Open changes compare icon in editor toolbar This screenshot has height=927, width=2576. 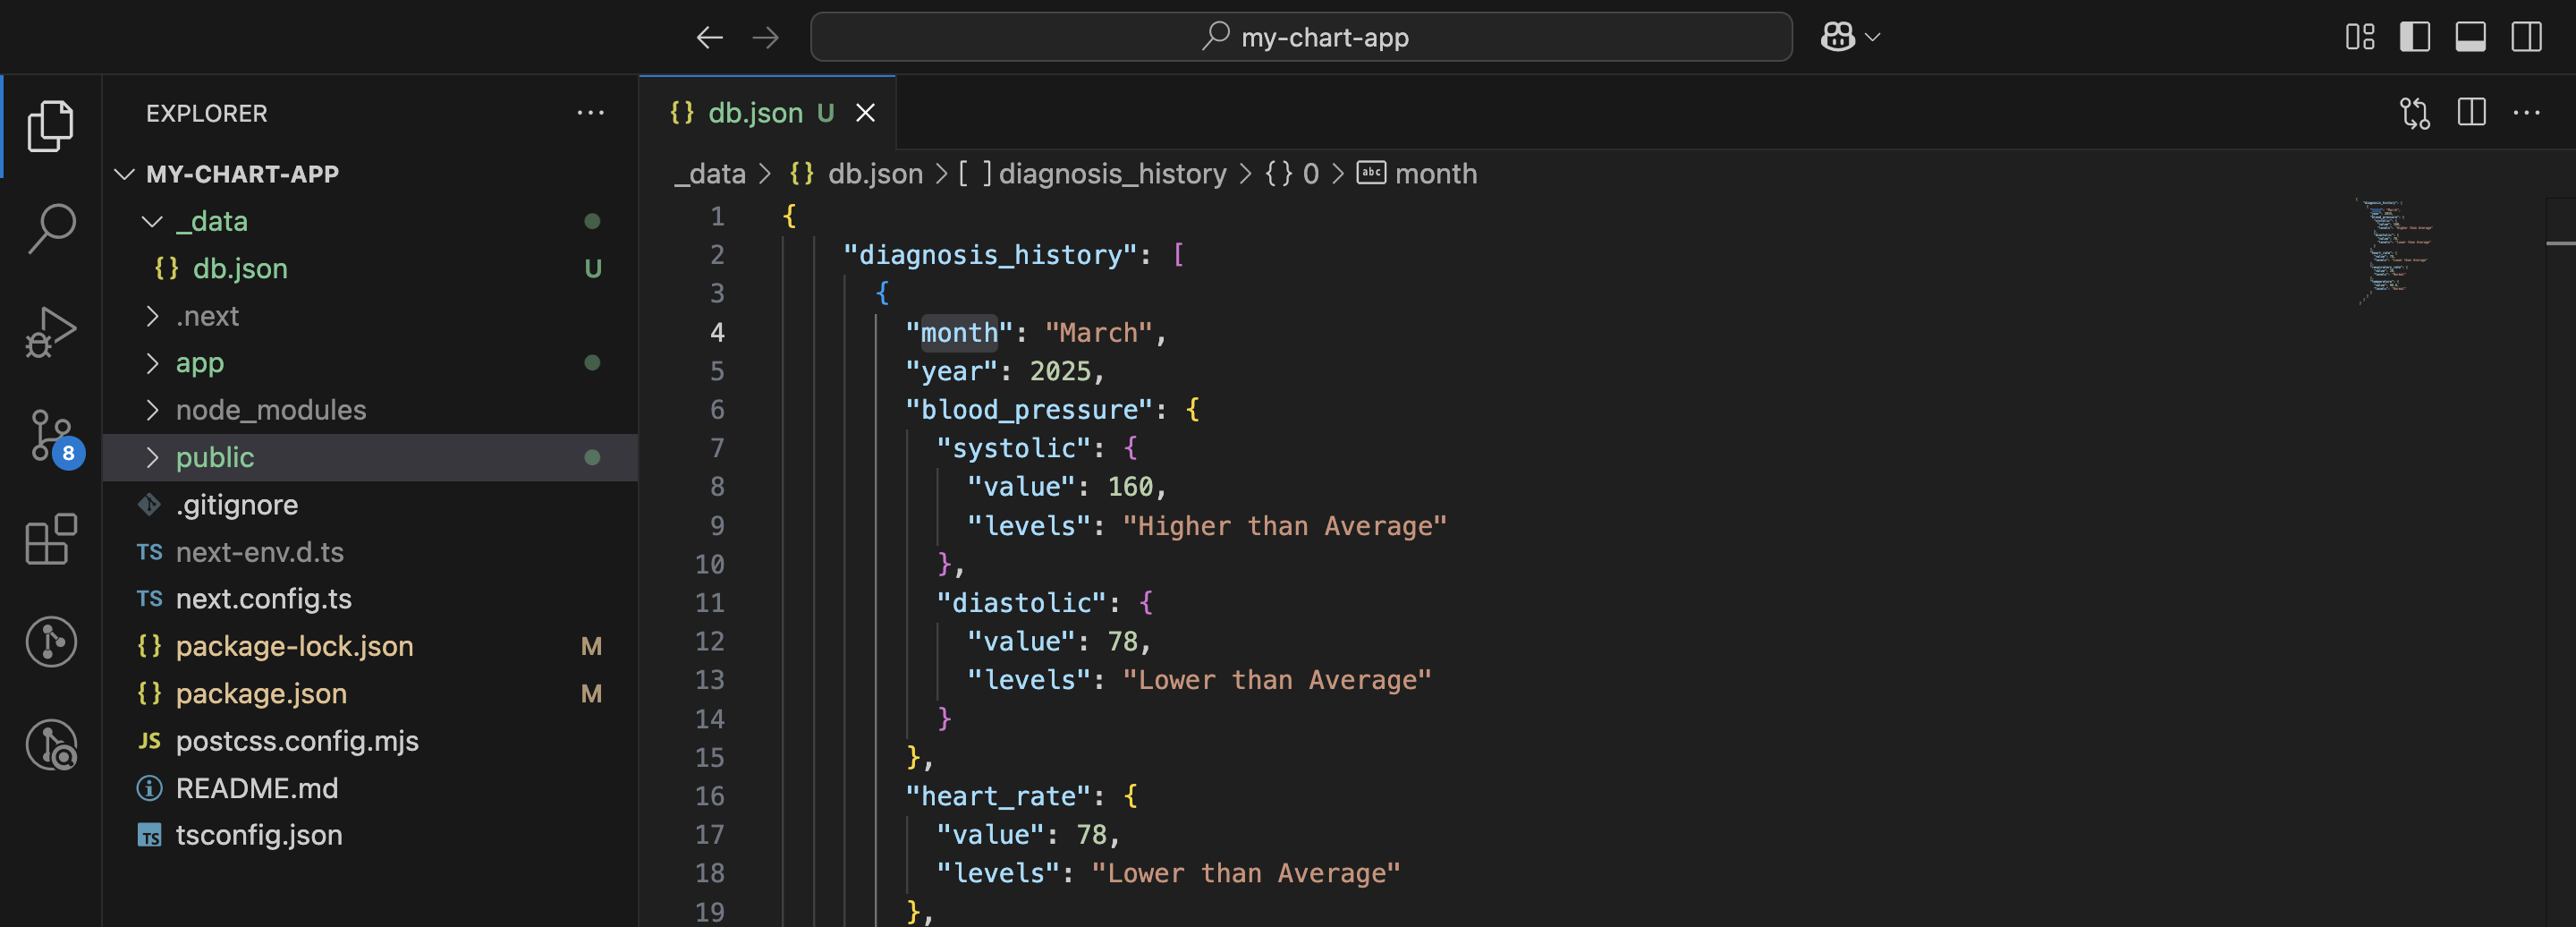2415,113
